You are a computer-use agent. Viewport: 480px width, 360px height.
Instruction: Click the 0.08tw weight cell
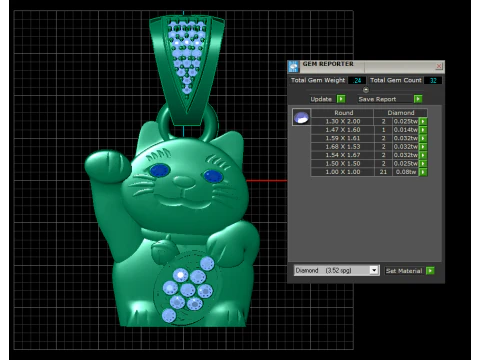(x=406, y=172)
